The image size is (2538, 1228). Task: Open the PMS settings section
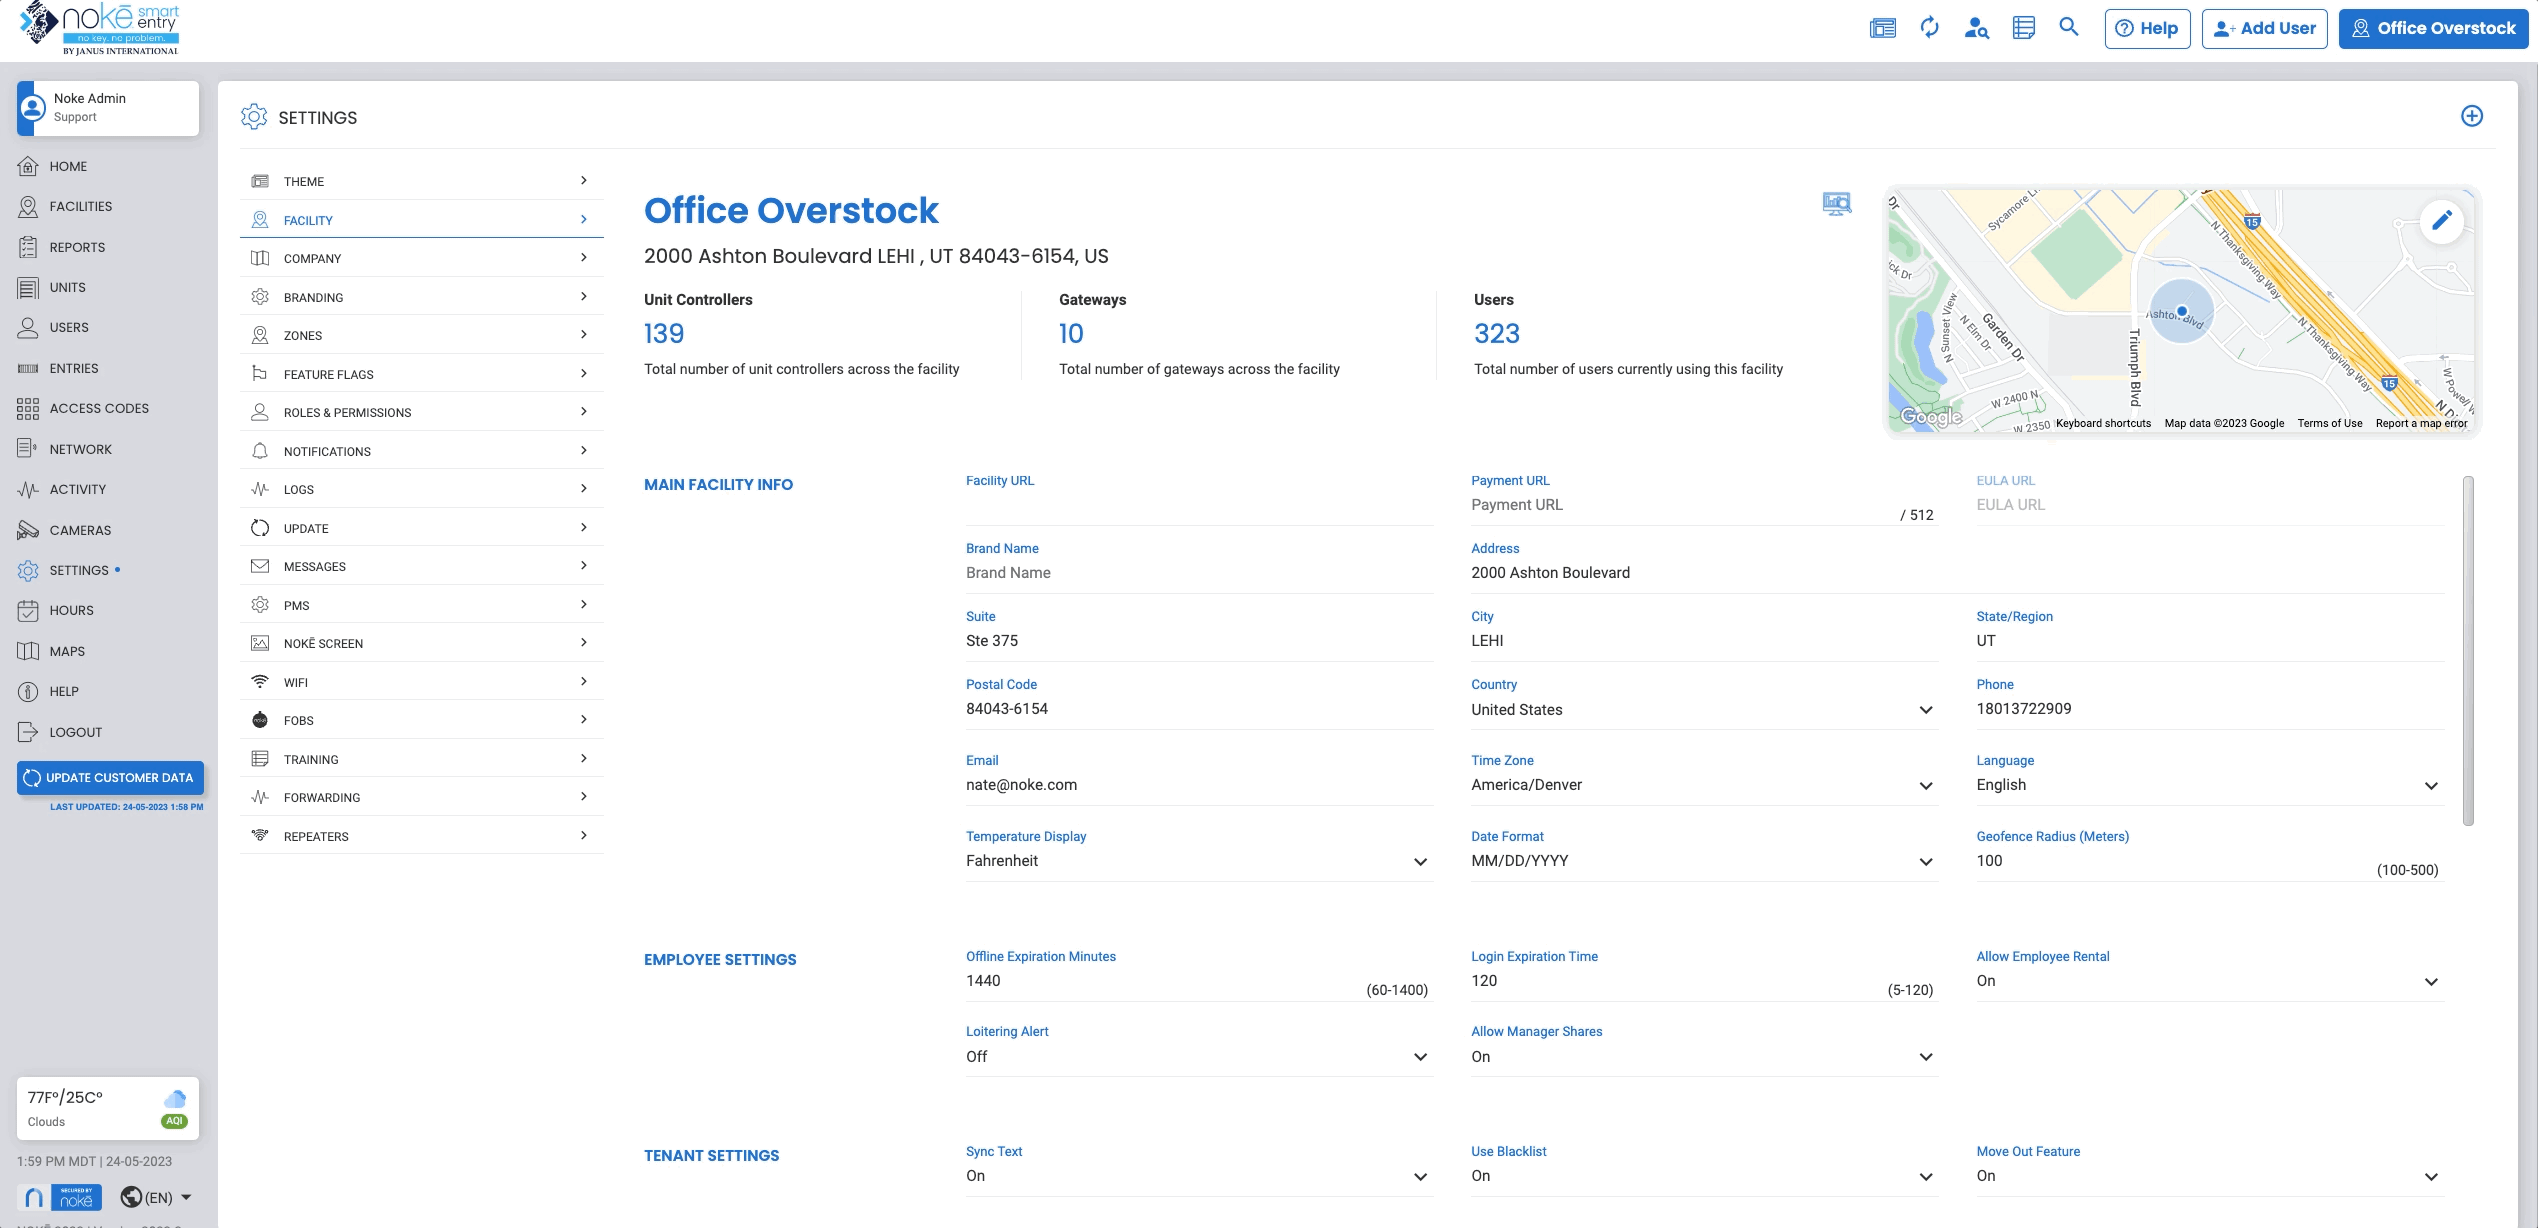coord(421,605)
